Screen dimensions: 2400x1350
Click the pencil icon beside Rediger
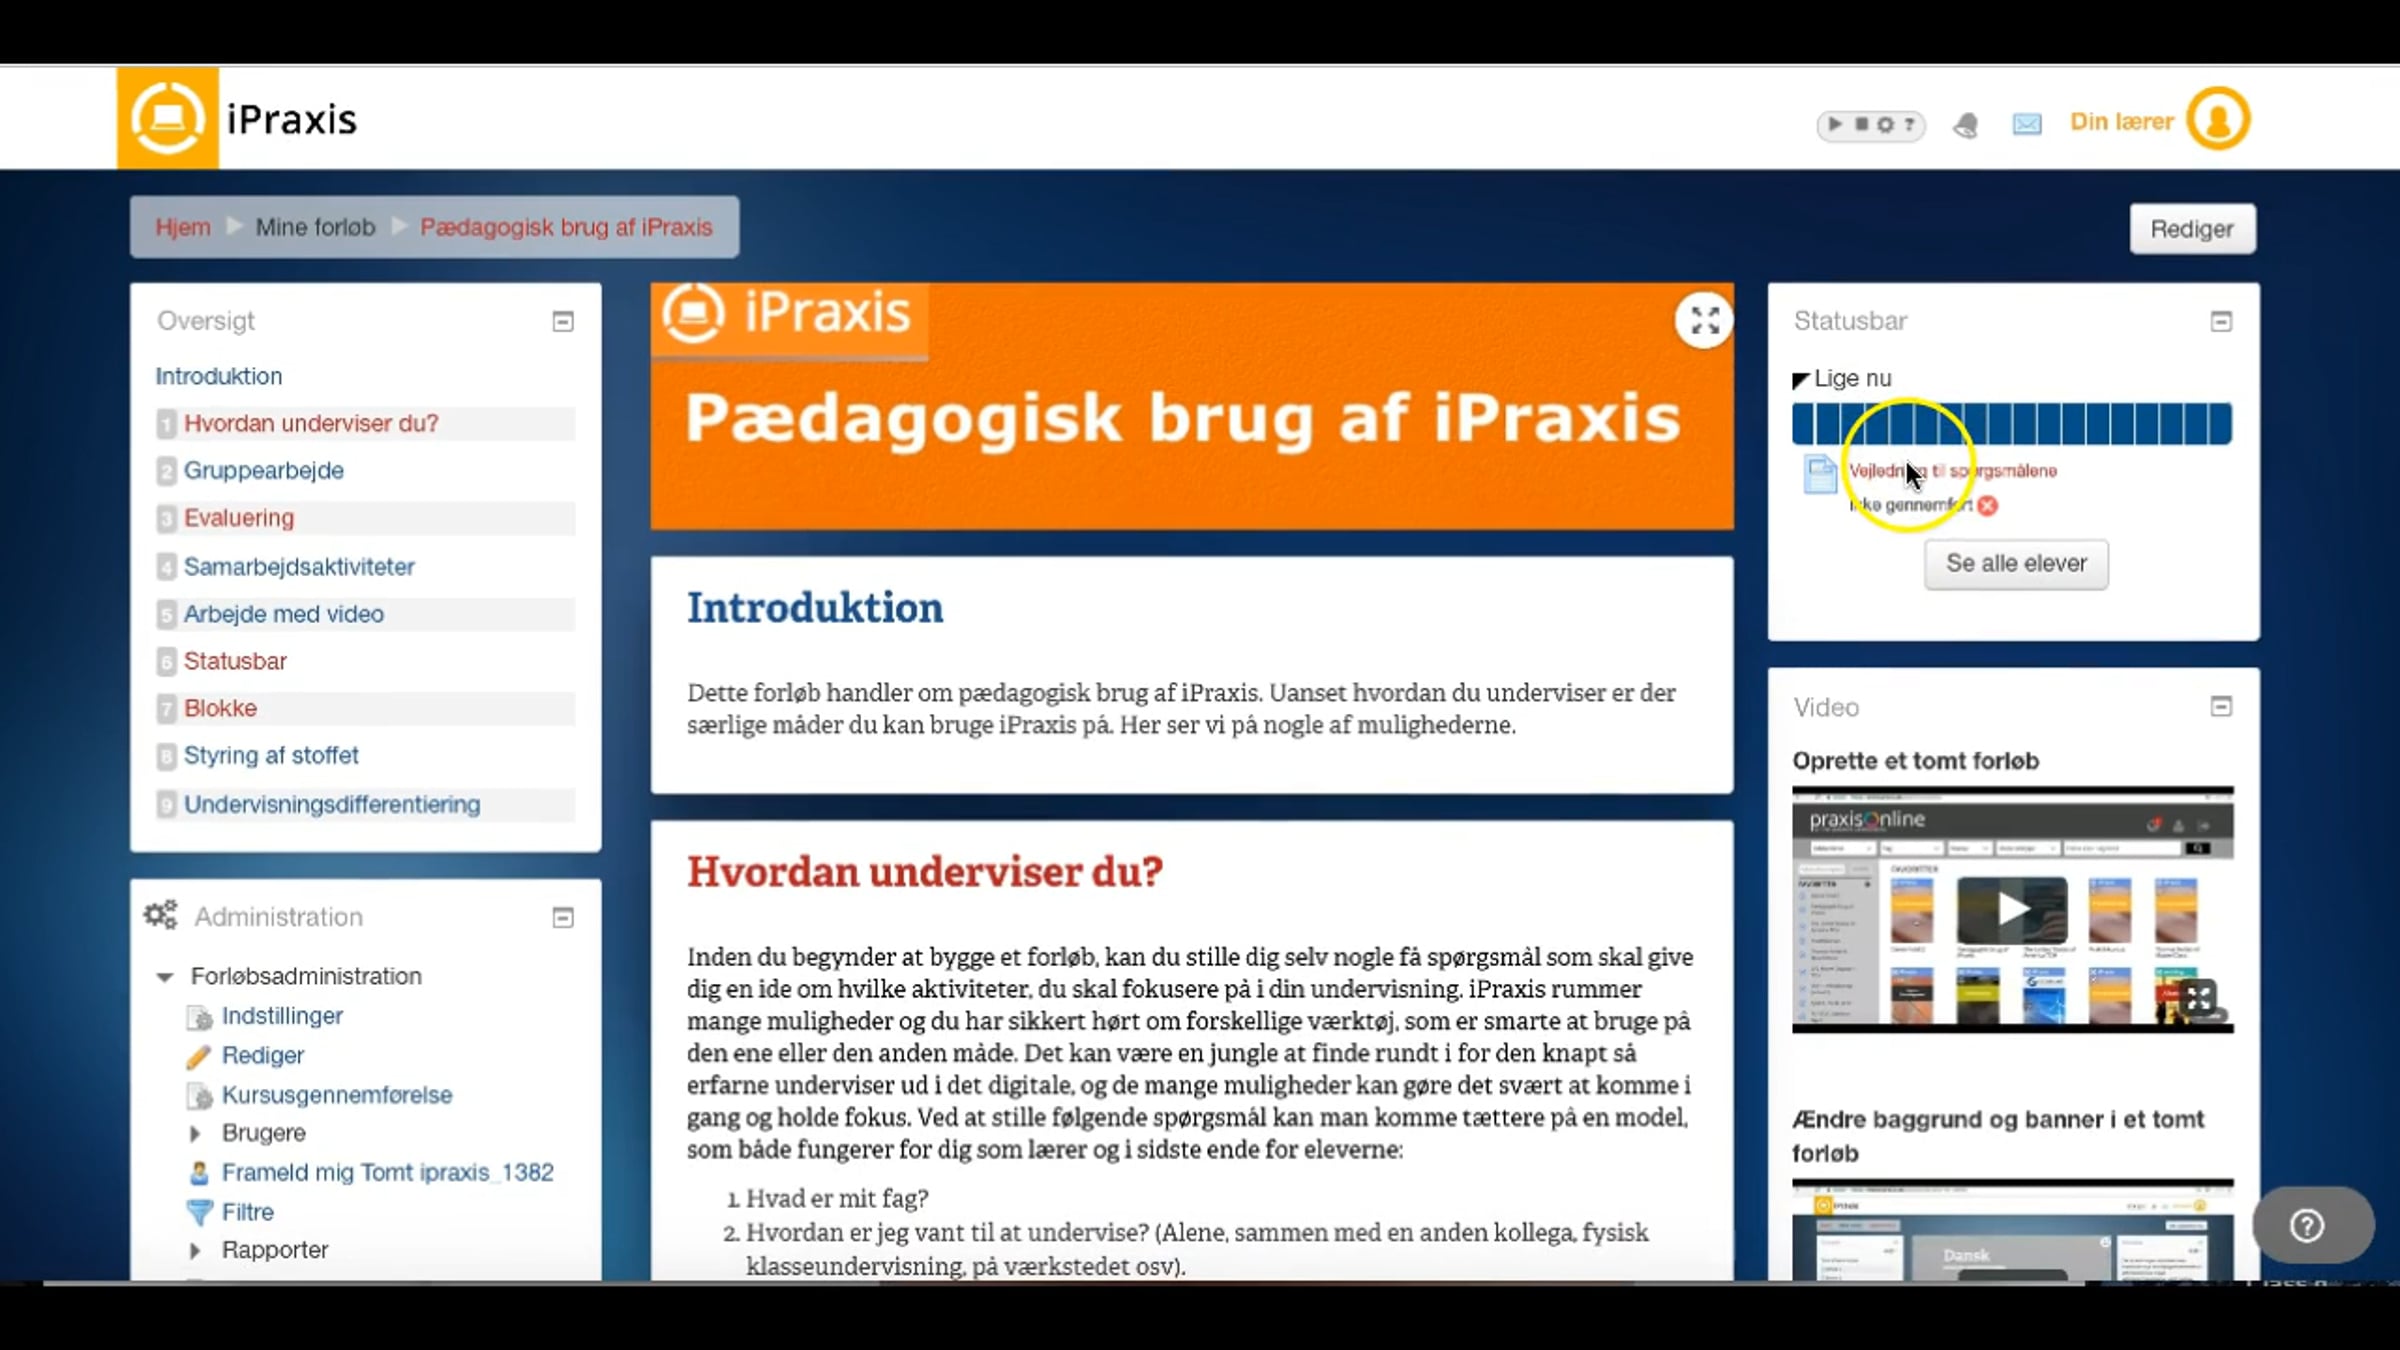[x=199, y=1056]
